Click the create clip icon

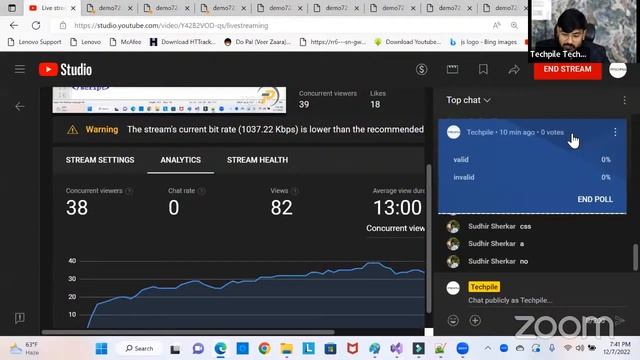452,69
